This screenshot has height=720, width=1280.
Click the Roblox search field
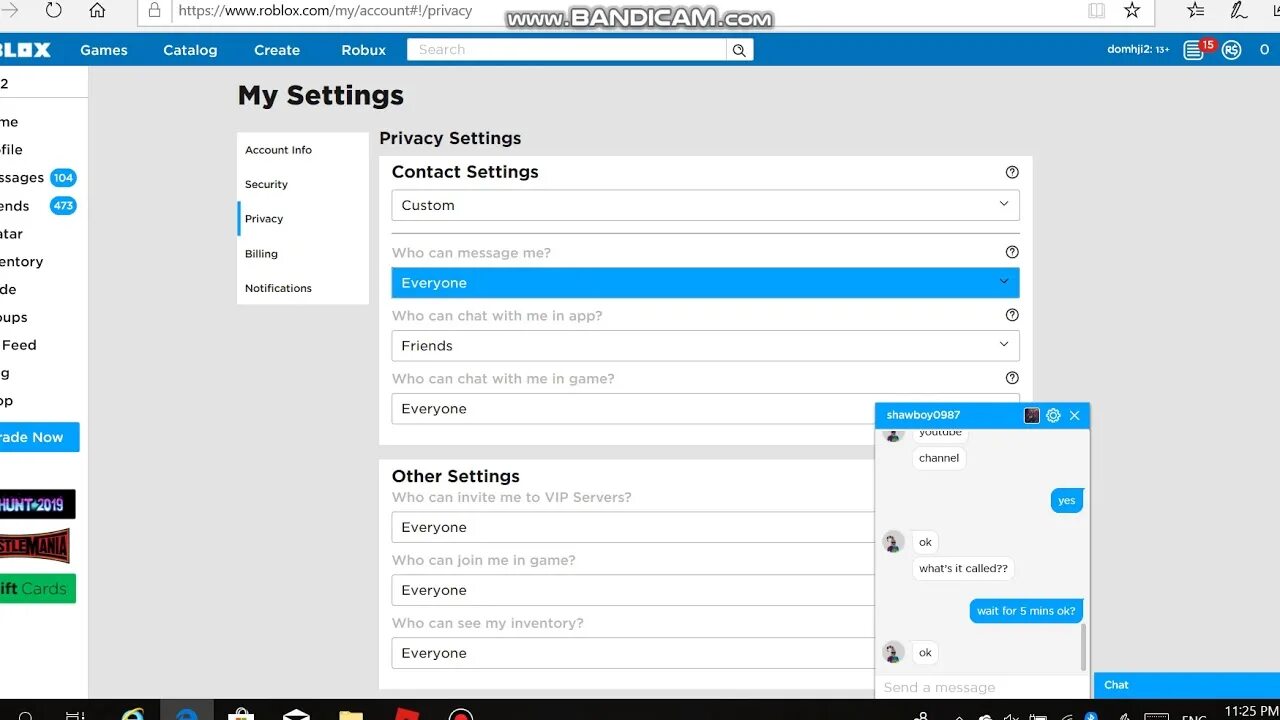567,50
